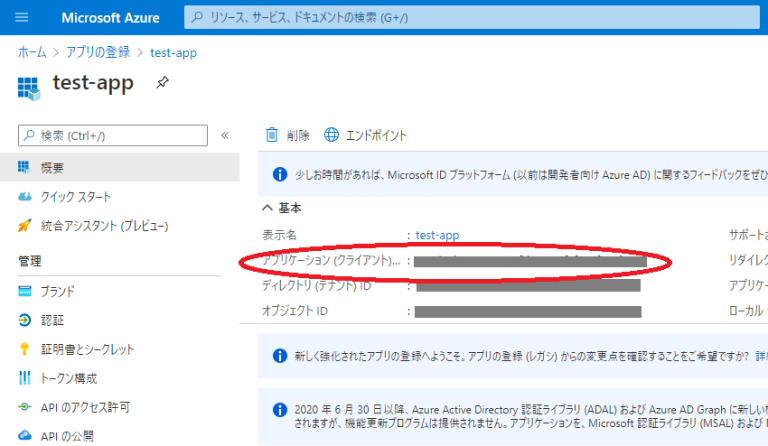Focus the sidebar 検索 (Ctrl+/) field
This screenshot has height=446, width=768.
point(113,136)
